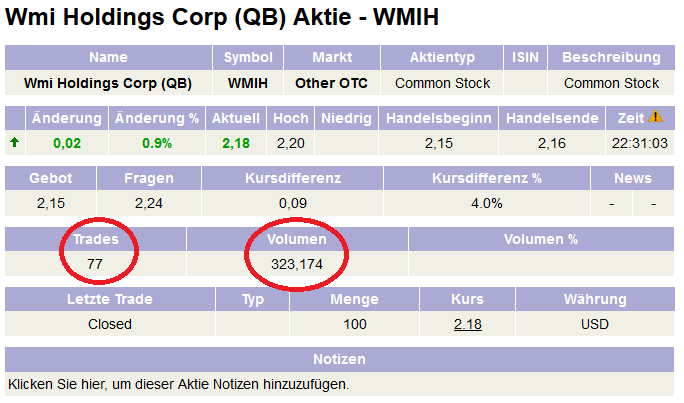Click the trades count value 77
Screen dimensions: 684x403
coord(96,264)
